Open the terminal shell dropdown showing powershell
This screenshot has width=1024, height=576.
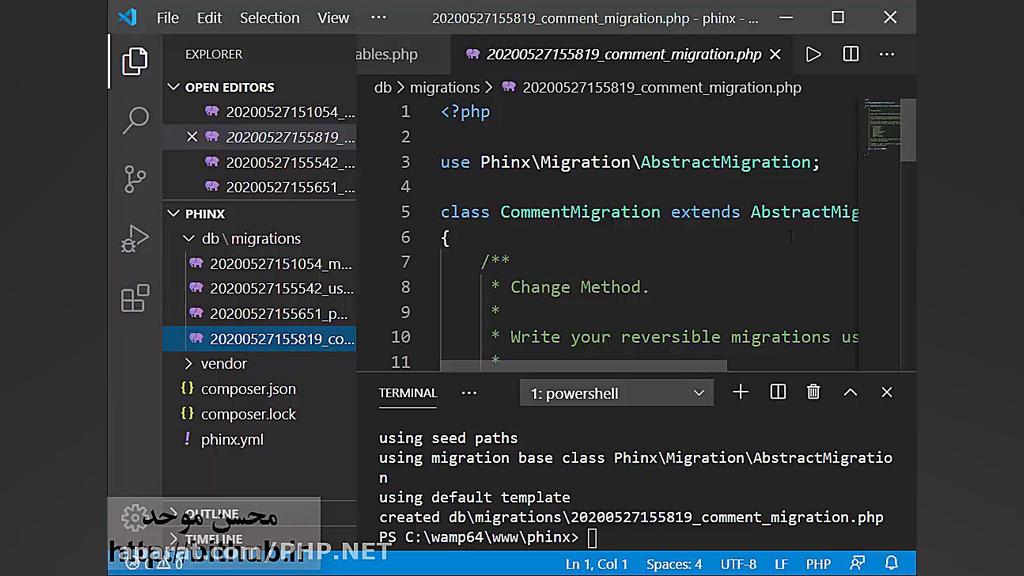(x=615, y=392)
